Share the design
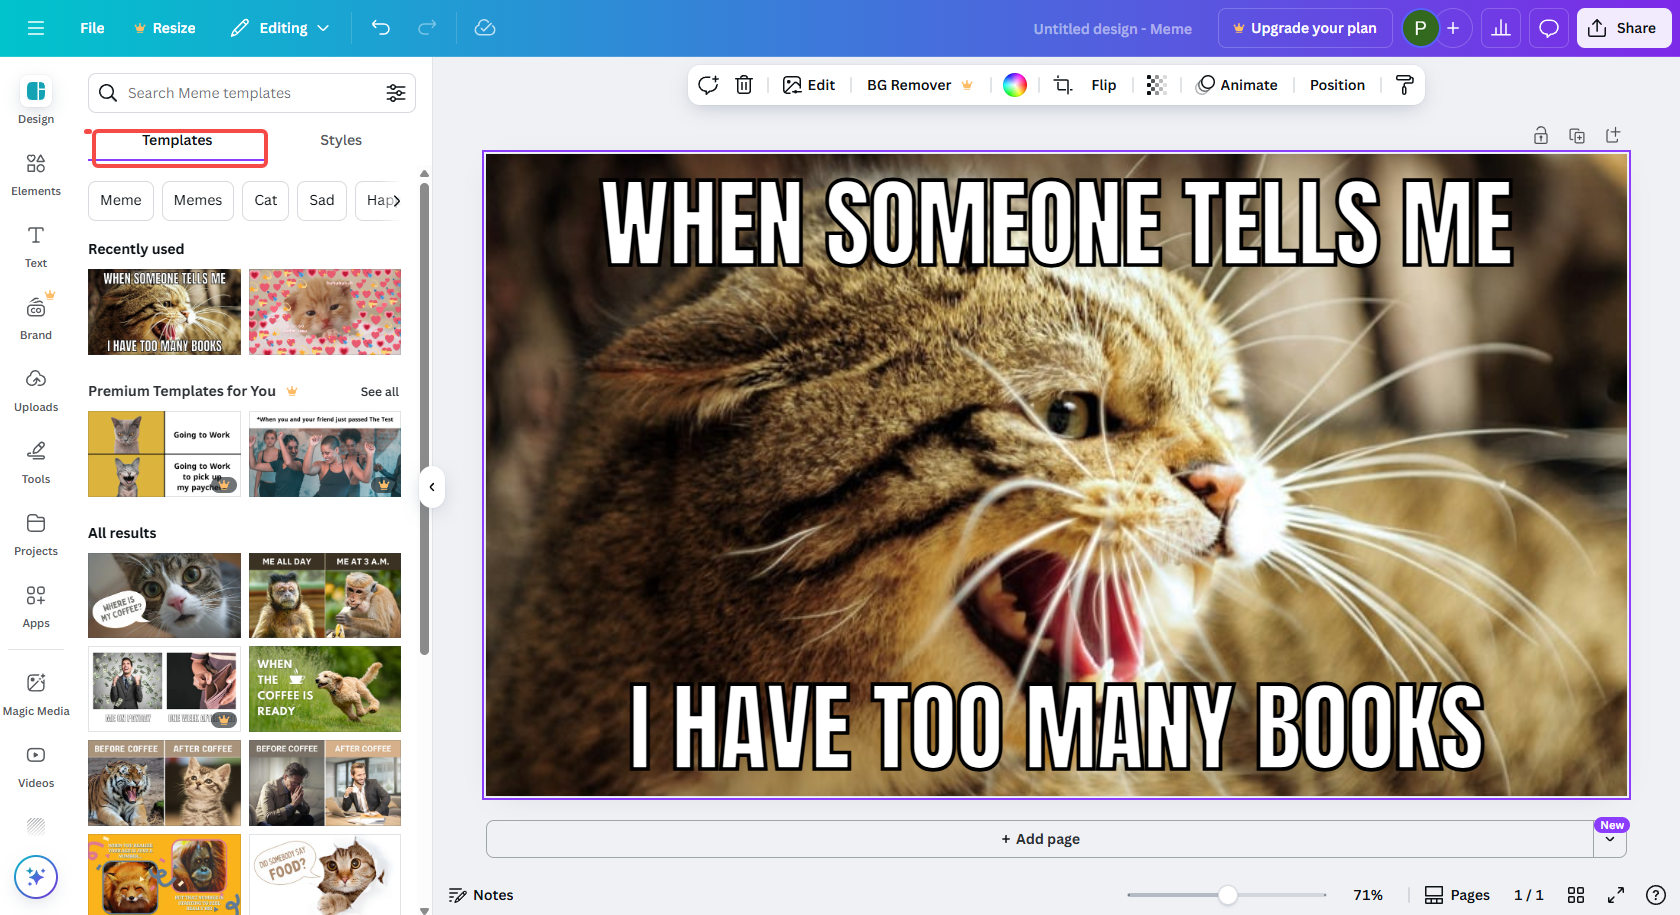1680x915 pixels. pos(1622,28)
